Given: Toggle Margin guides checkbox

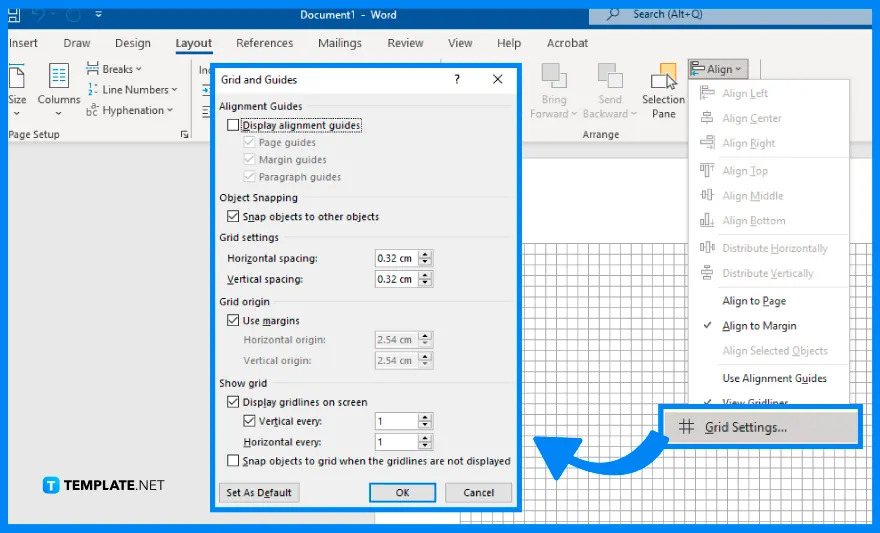Looking at the screenshot, I should [x=249, y=159].
